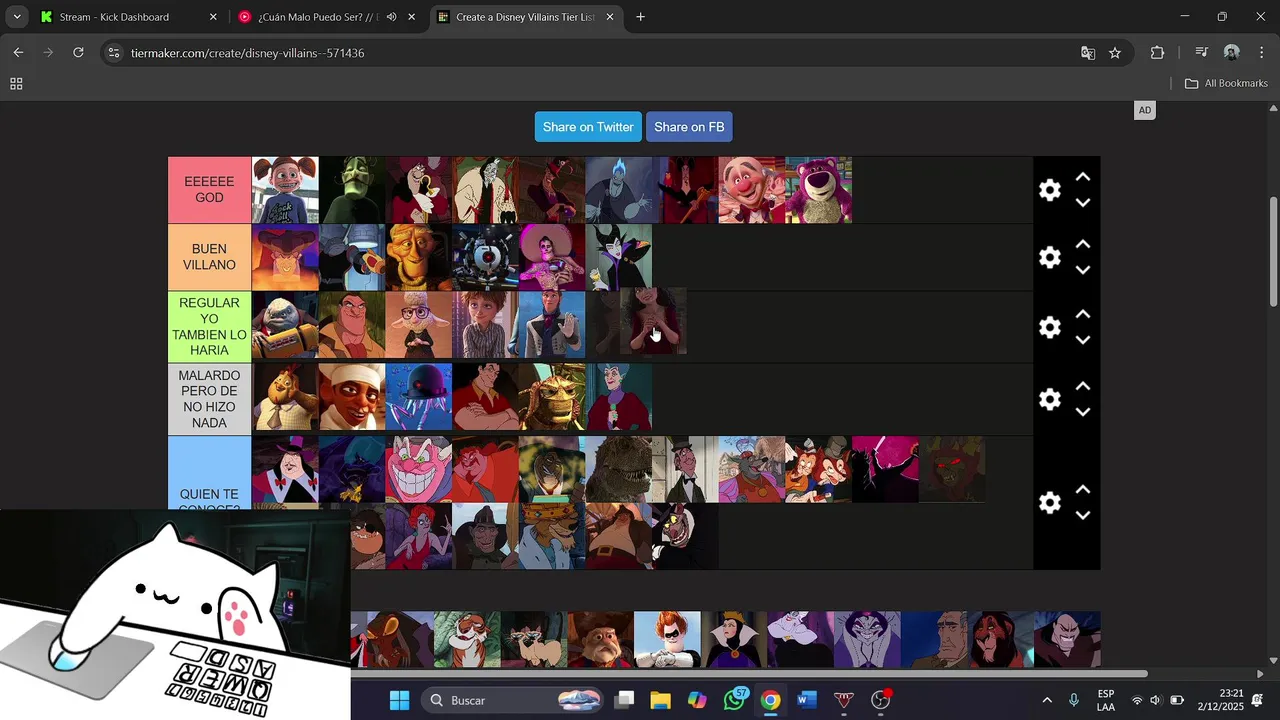Screen dimensions: 1280x720
Task: Move MALARDO PERO DE NO HIZO NADA tier up
Action: (1082, 386)
